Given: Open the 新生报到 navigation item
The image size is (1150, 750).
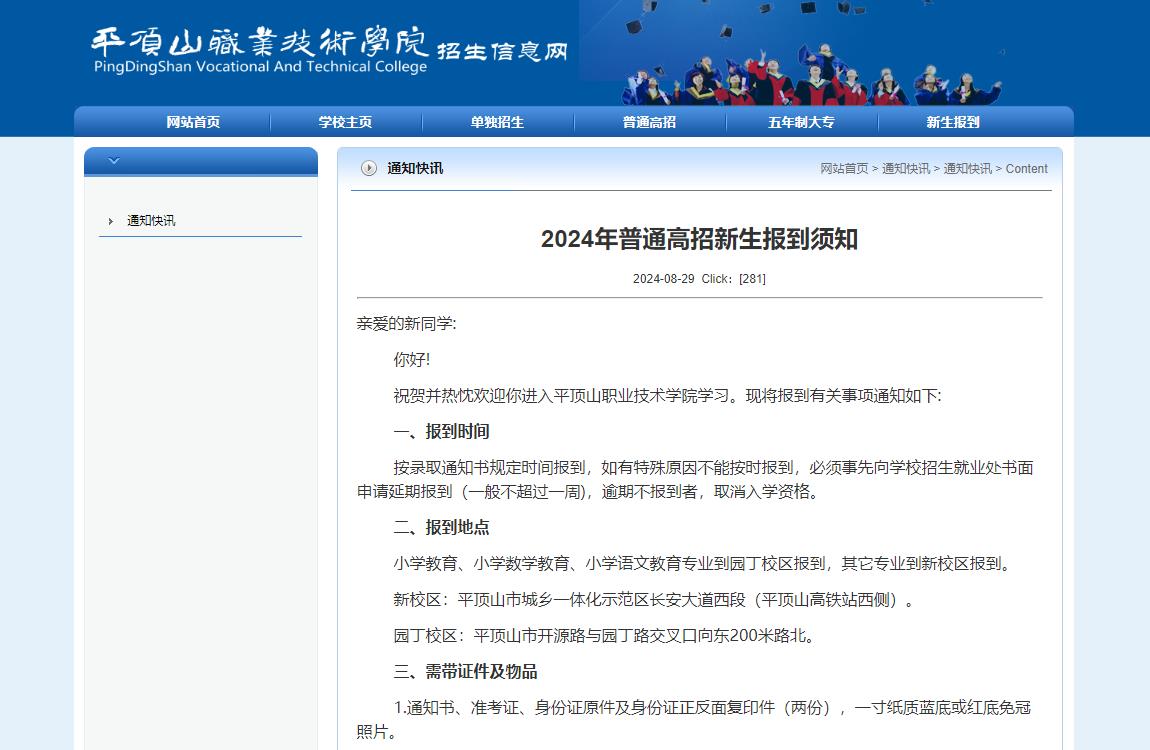Looking at the screenshot, I should 953,122.
